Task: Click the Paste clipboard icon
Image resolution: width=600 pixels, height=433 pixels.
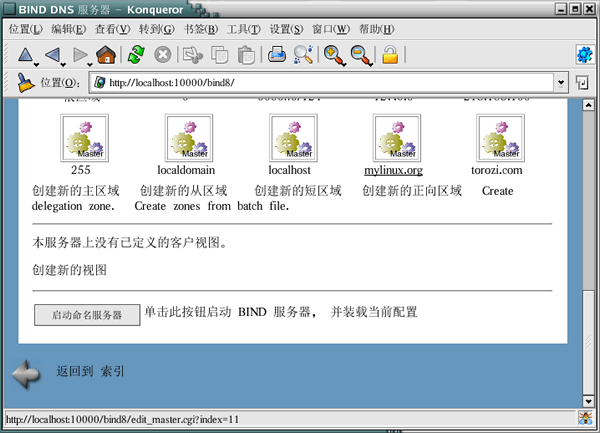Action: point(246,55)
